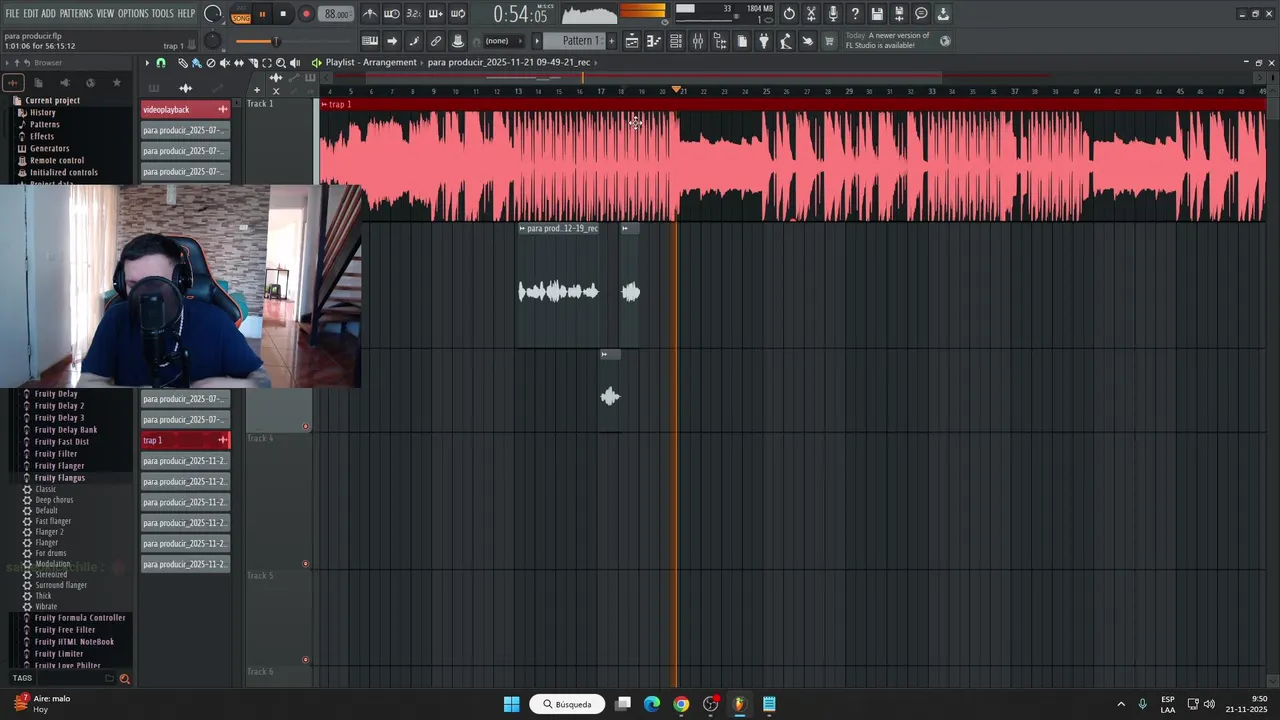Click the undo history circular arrow icon
The height and width of the screenshot is (720, 1280).
789,14
